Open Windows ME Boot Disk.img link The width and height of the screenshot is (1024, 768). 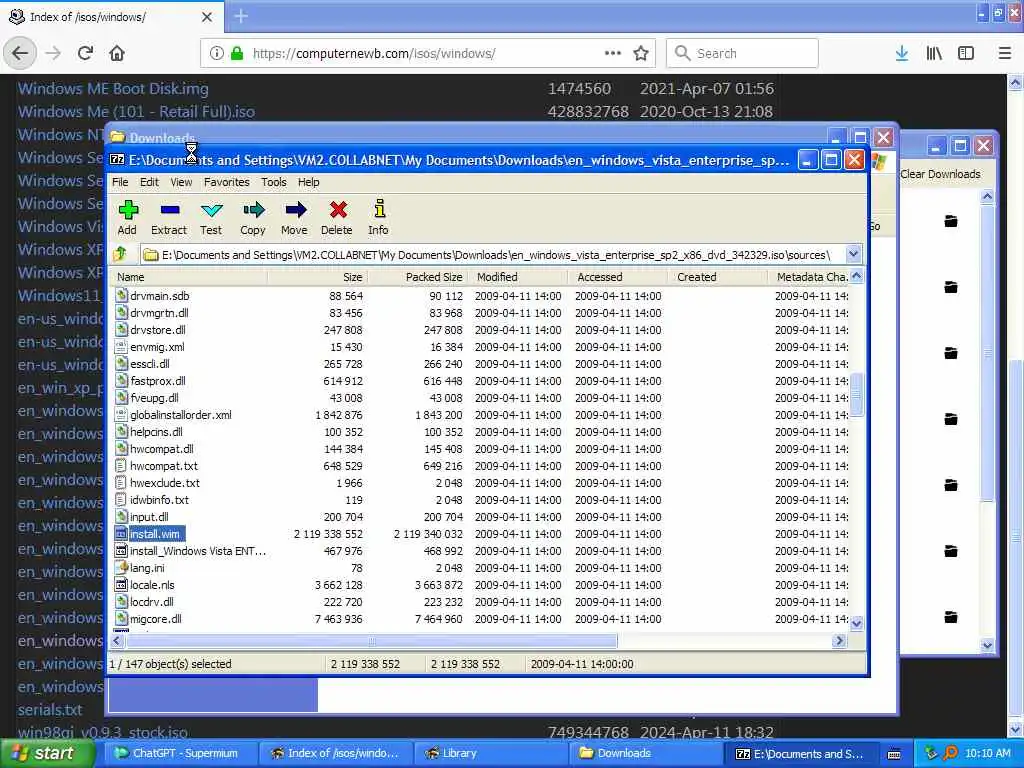pos(113,88)
